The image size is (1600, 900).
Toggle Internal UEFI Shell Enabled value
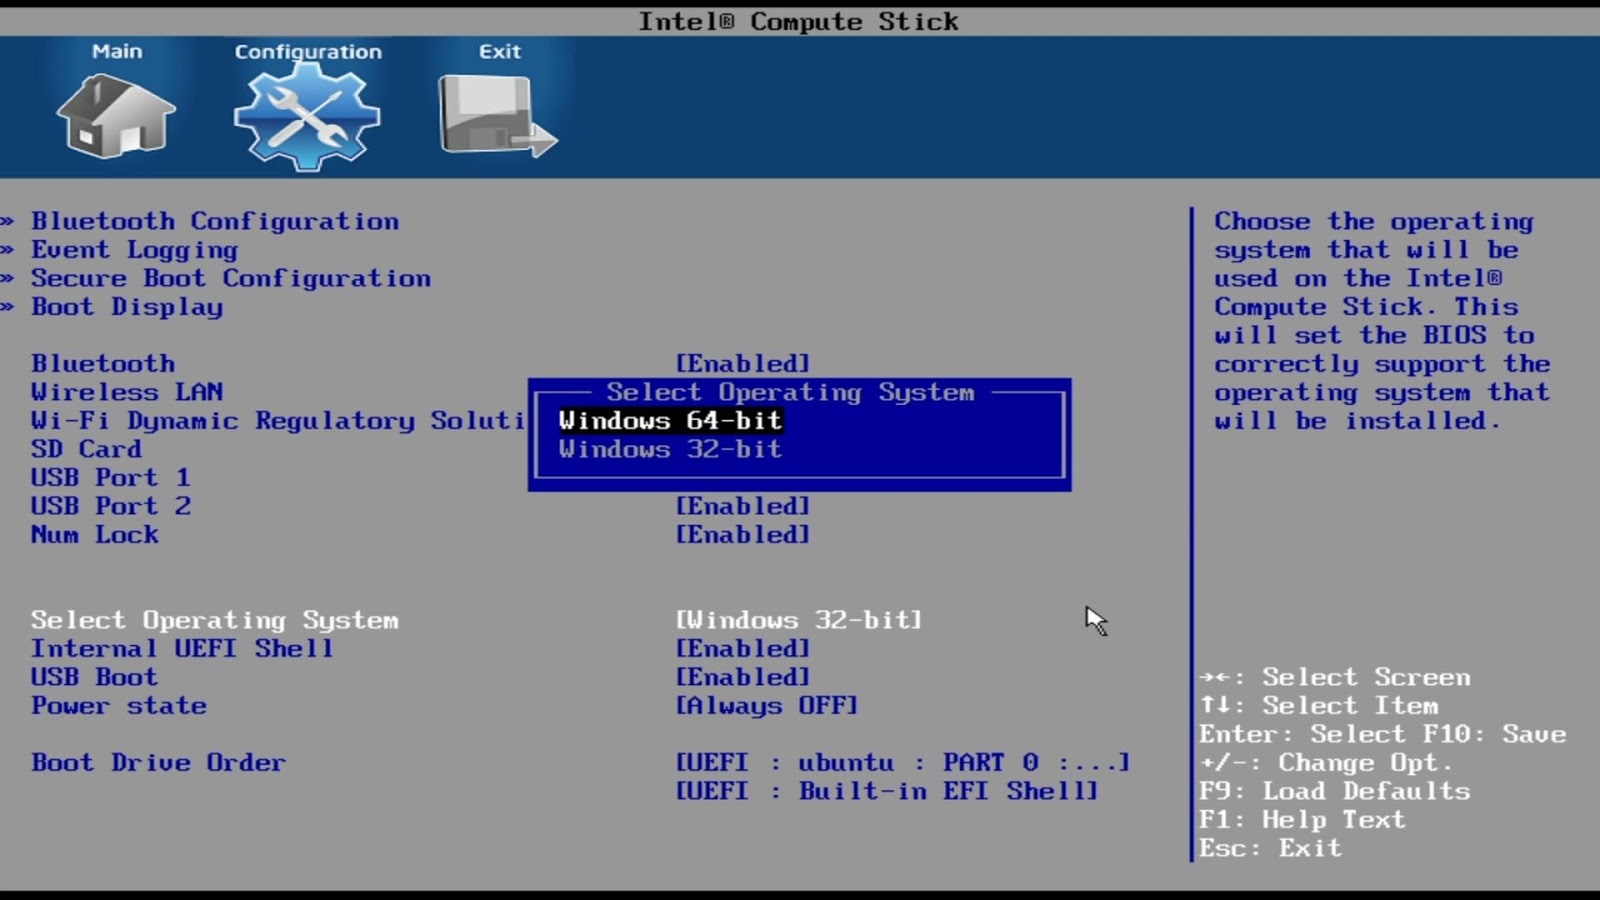click(742, 649)
